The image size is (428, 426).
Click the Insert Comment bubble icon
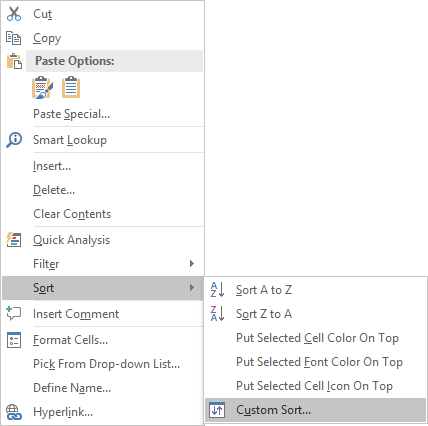(14, 314)
